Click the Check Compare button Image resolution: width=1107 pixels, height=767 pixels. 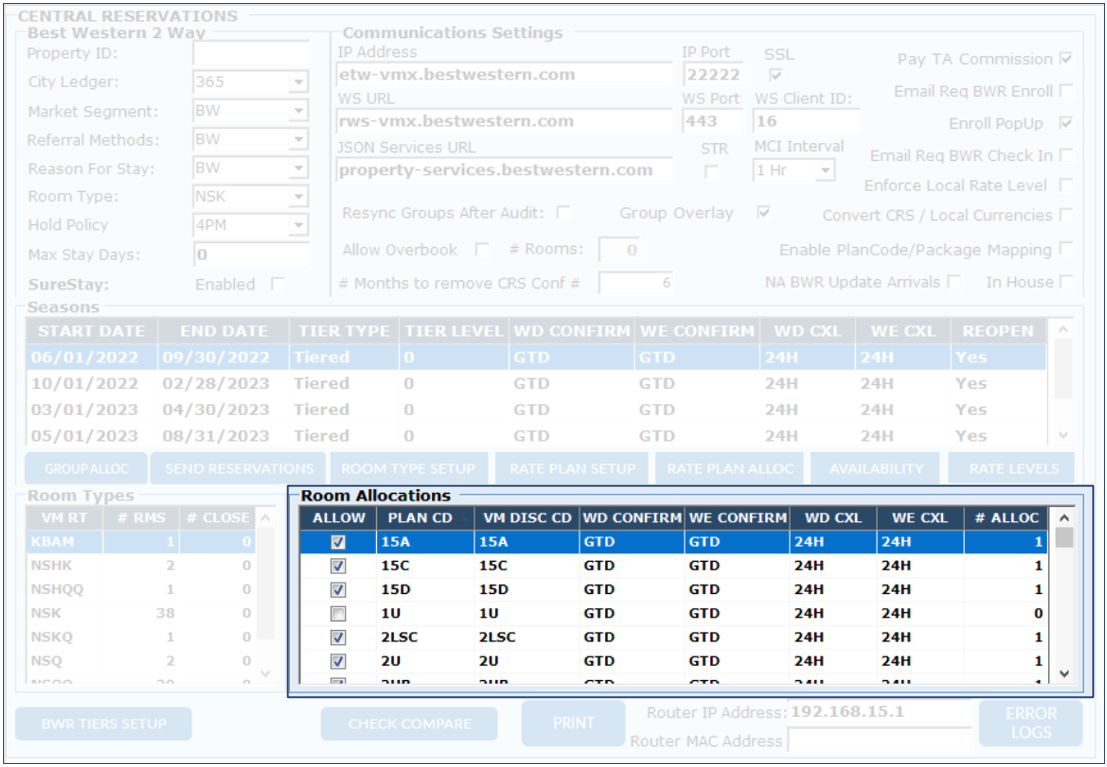(x=409, y=724)
